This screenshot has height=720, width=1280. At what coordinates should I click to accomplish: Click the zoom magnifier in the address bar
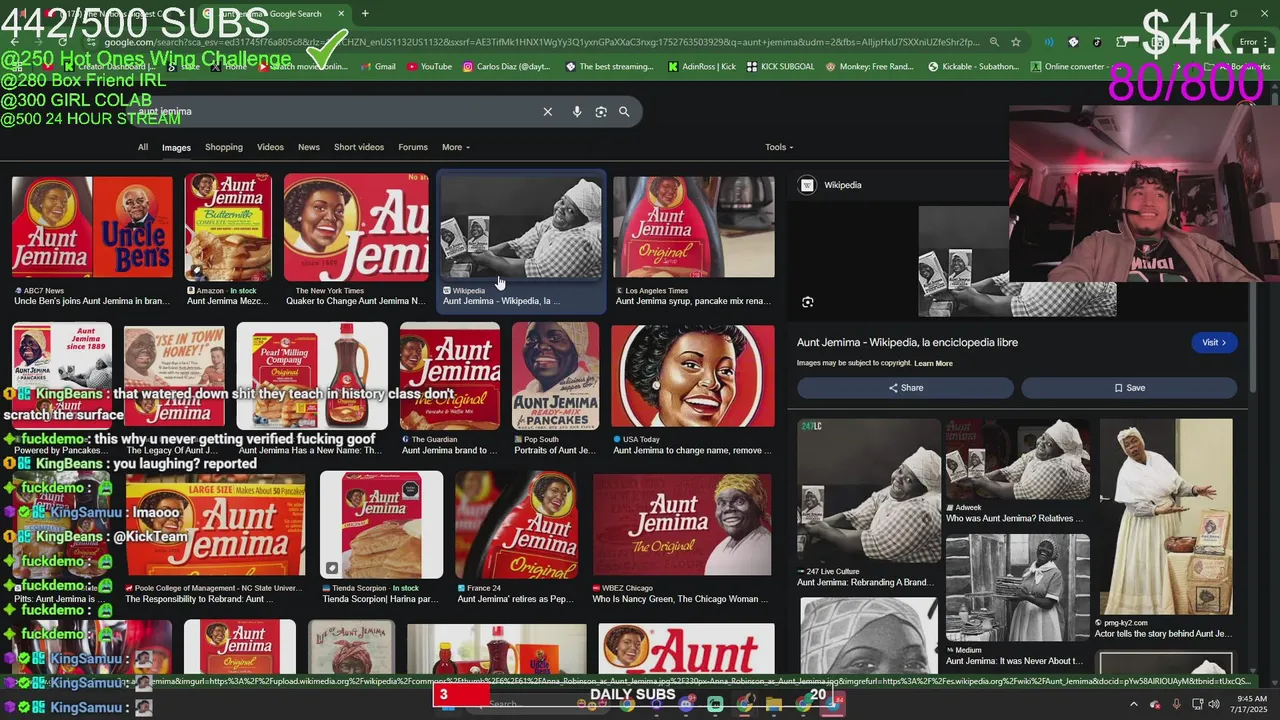point(994,42)
